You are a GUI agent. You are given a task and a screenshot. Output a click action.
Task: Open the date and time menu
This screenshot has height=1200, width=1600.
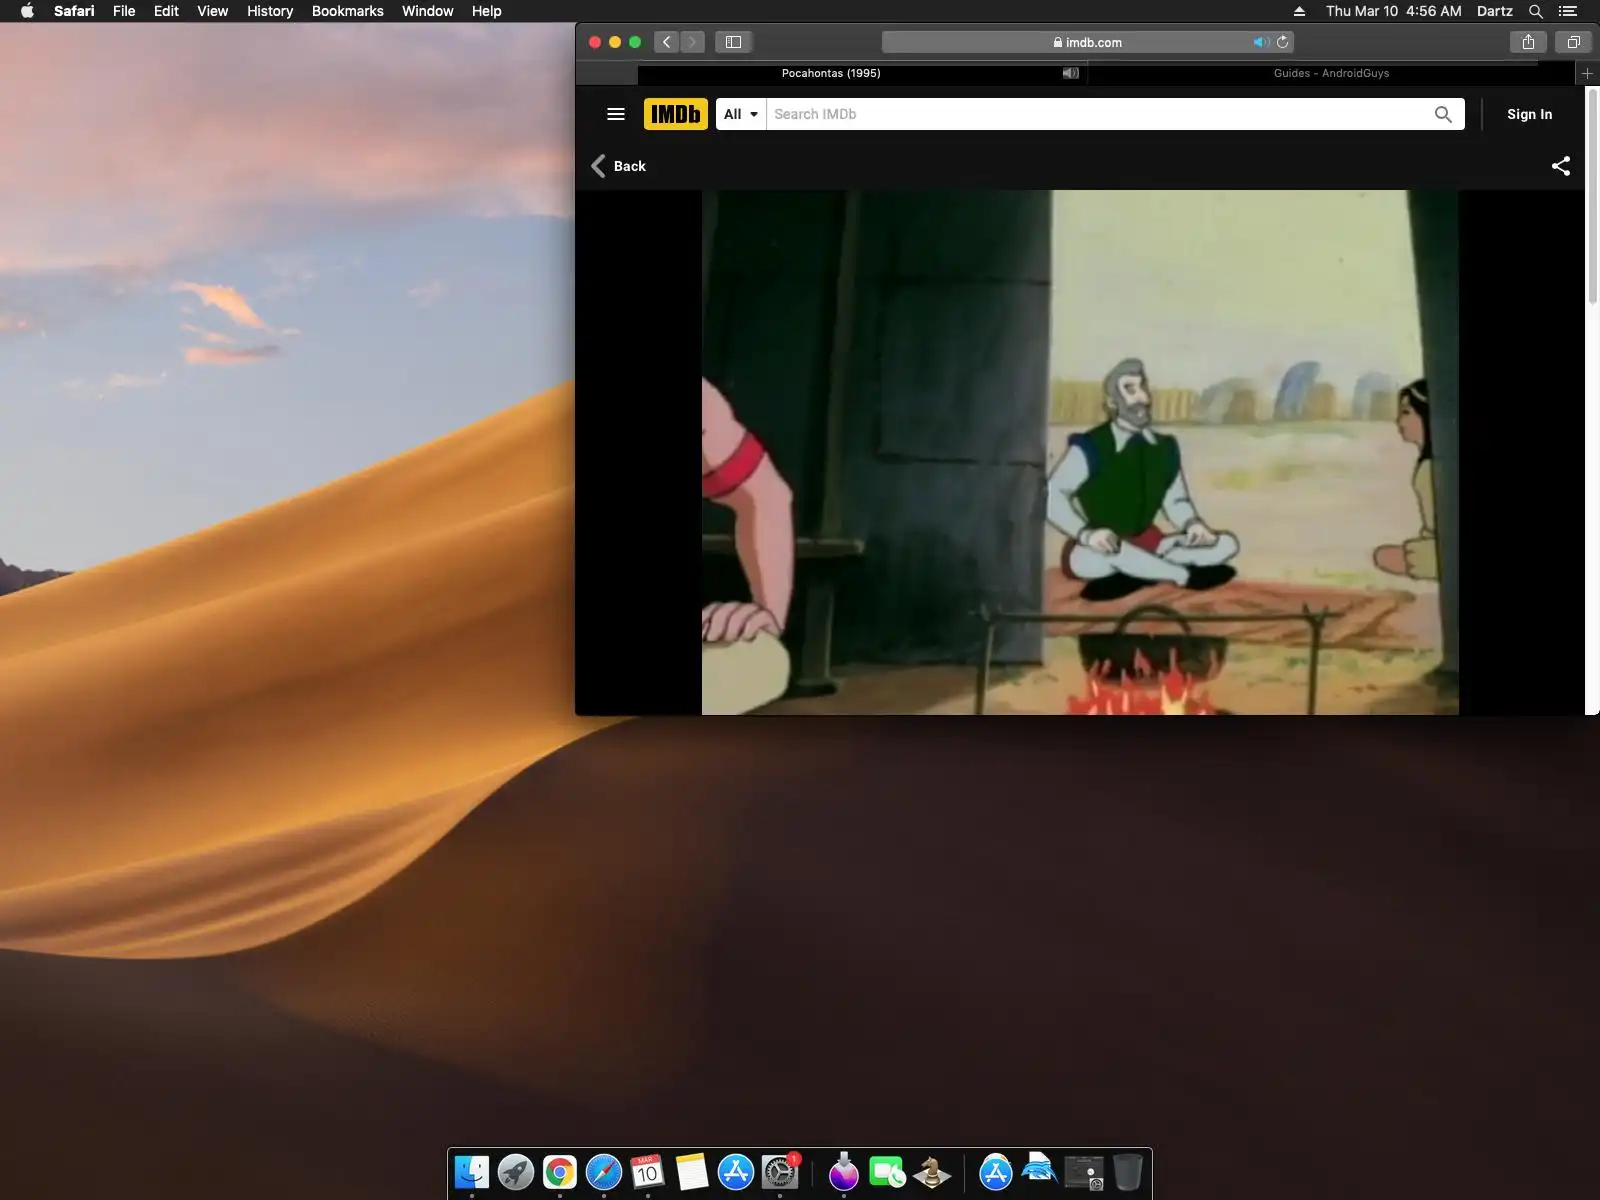tap(1393, 11)
